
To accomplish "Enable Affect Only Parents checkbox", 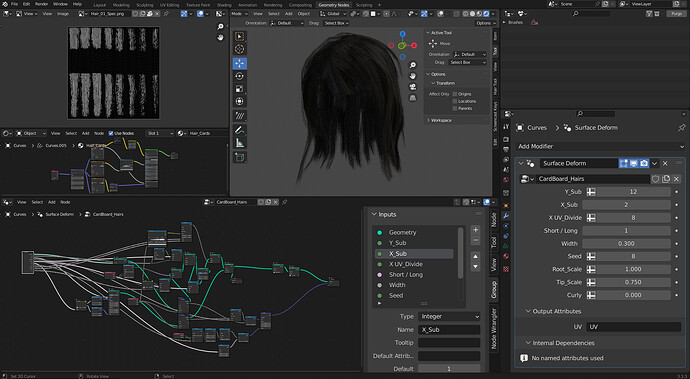I will point(455,108).
